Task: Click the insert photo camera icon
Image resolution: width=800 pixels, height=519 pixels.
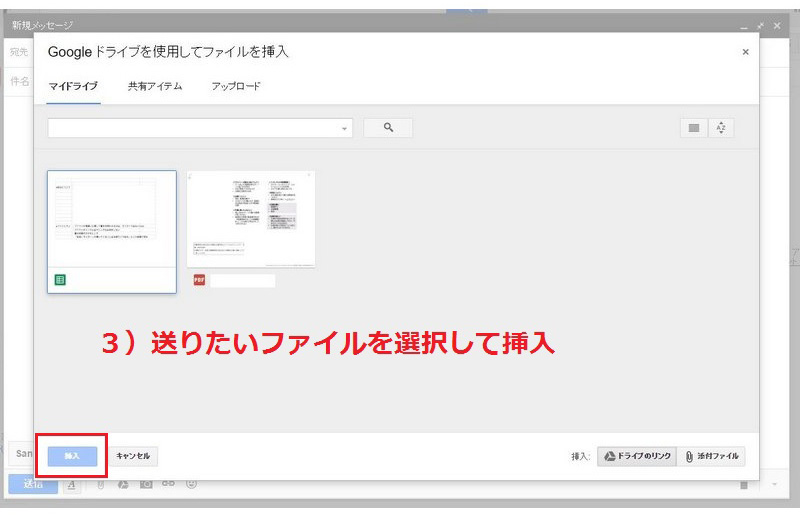Action: (146, 484)
